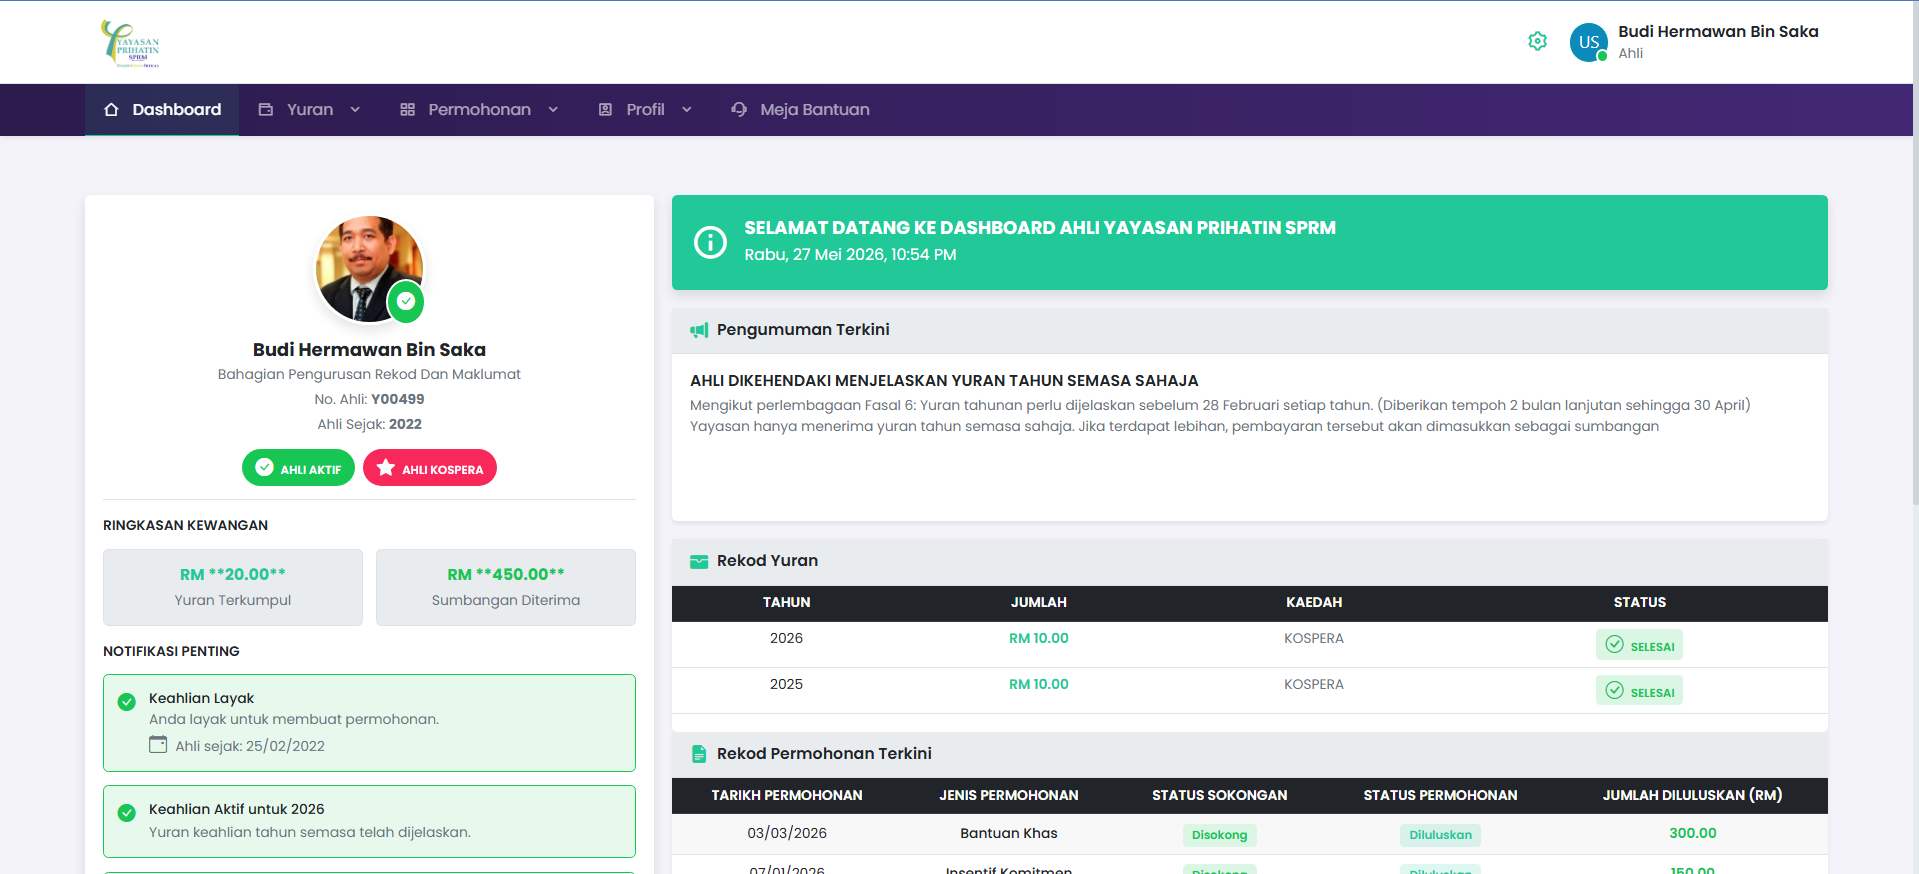Click the TAHUN column header
Viewport: 1919px width, 874px height.
click(x=786, y=603)
